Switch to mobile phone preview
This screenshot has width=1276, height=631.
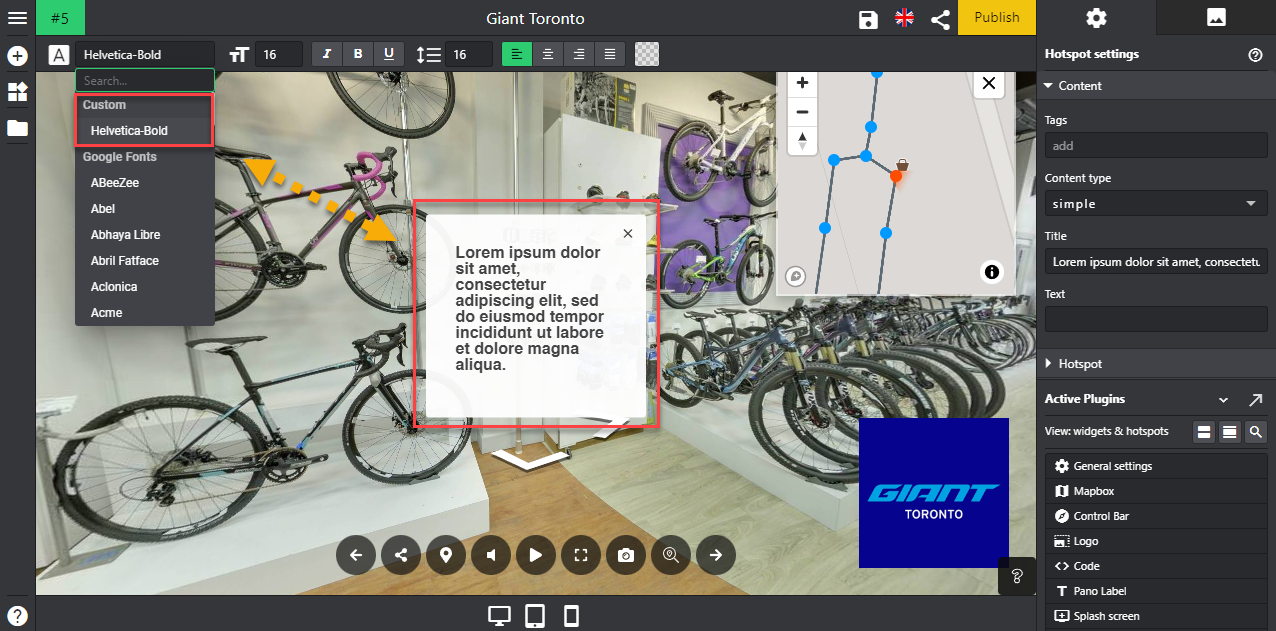[572, 615]
